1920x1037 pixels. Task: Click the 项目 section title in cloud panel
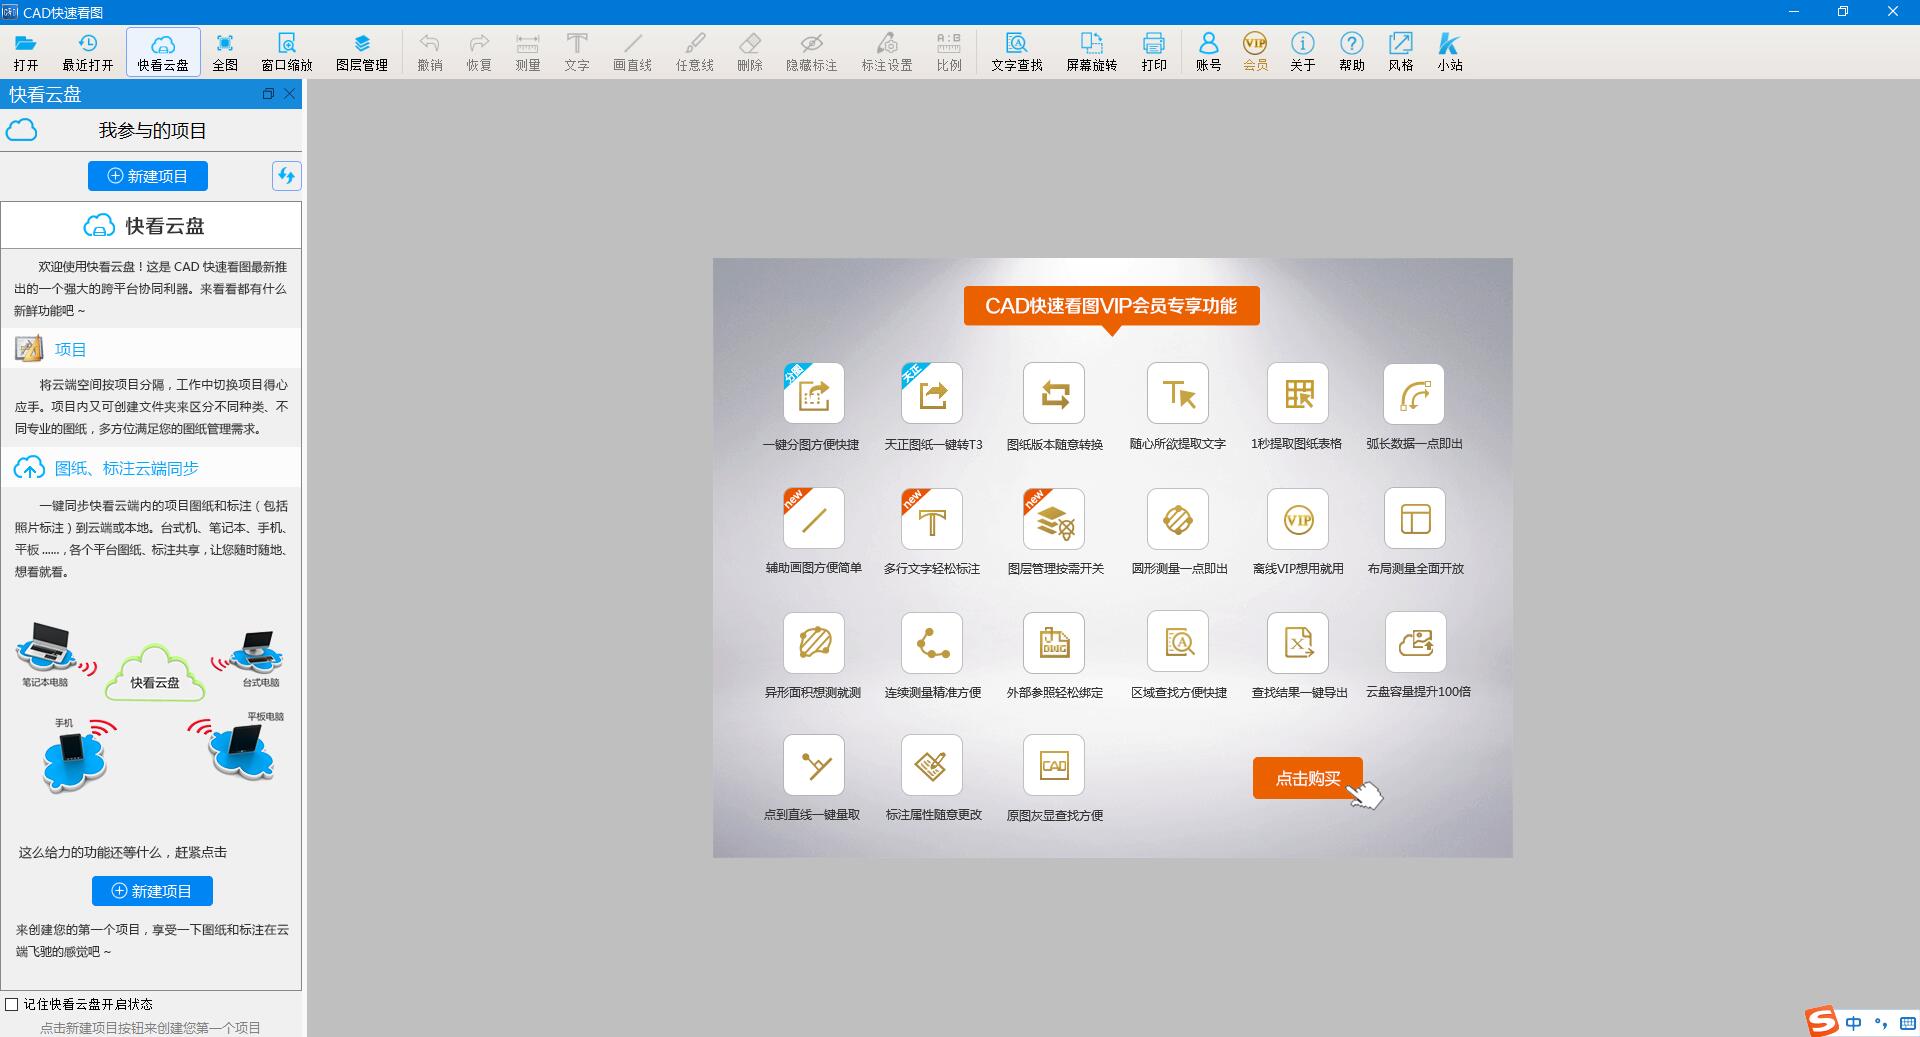[x=70, y=349]
